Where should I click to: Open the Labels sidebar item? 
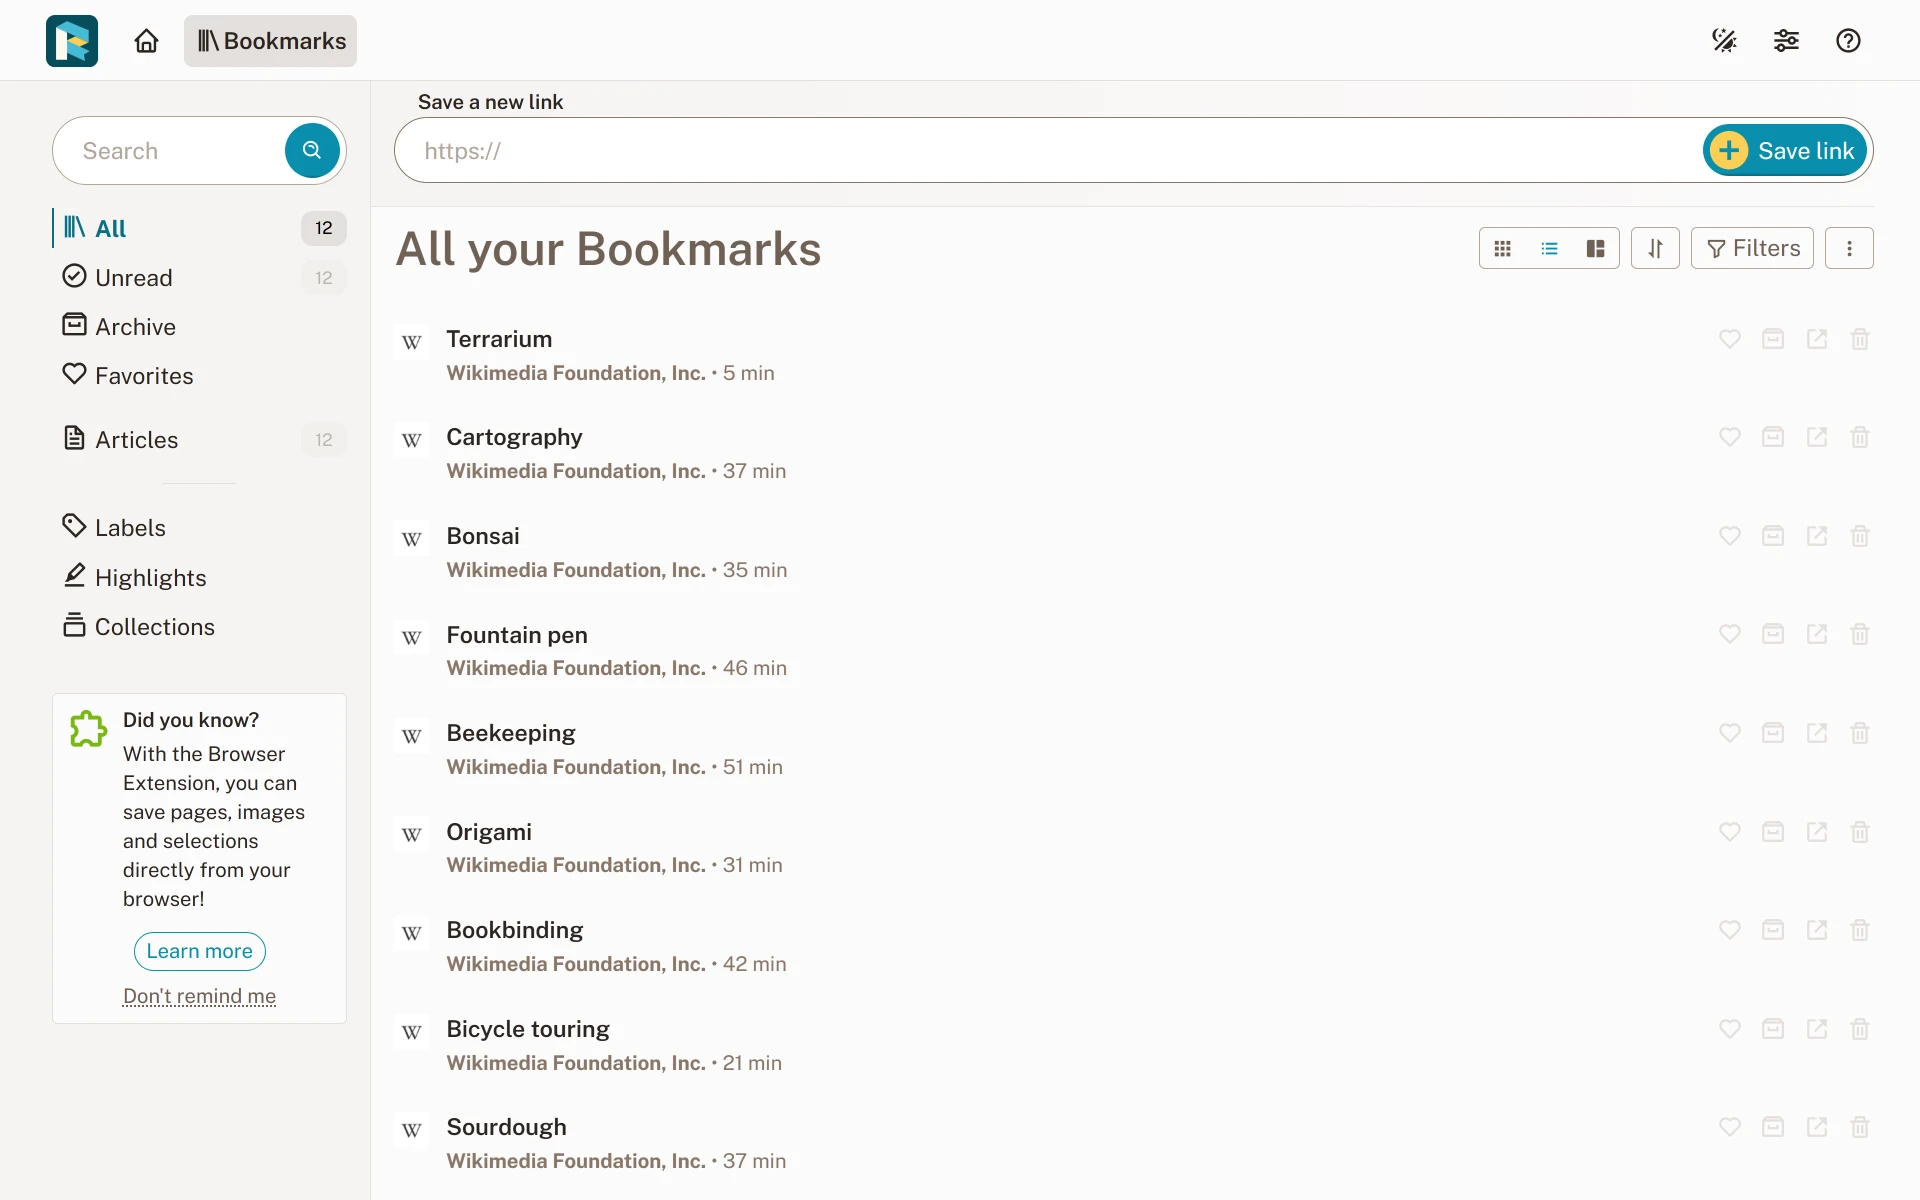point(200,528)
